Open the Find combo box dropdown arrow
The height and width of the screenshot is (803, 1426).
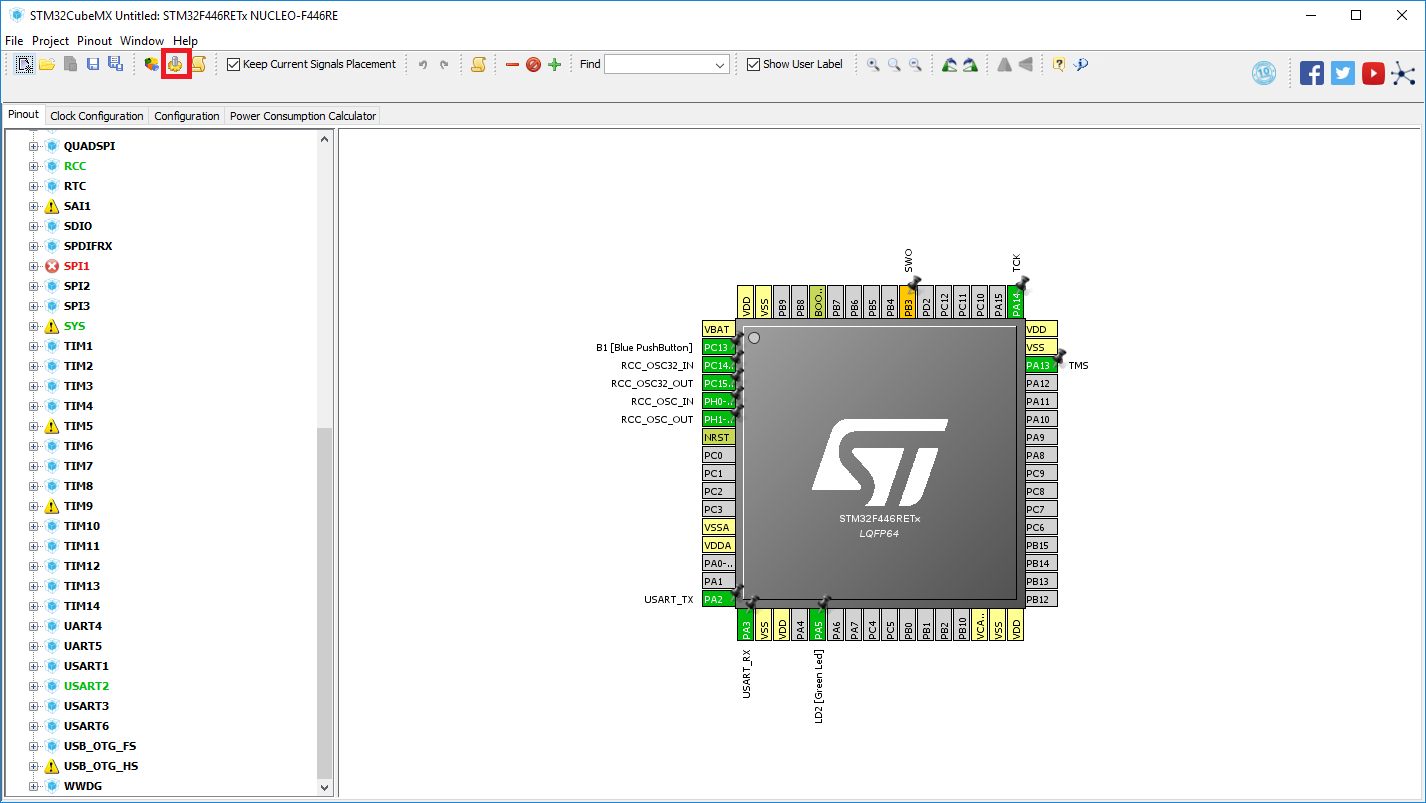tap(720, 65)
